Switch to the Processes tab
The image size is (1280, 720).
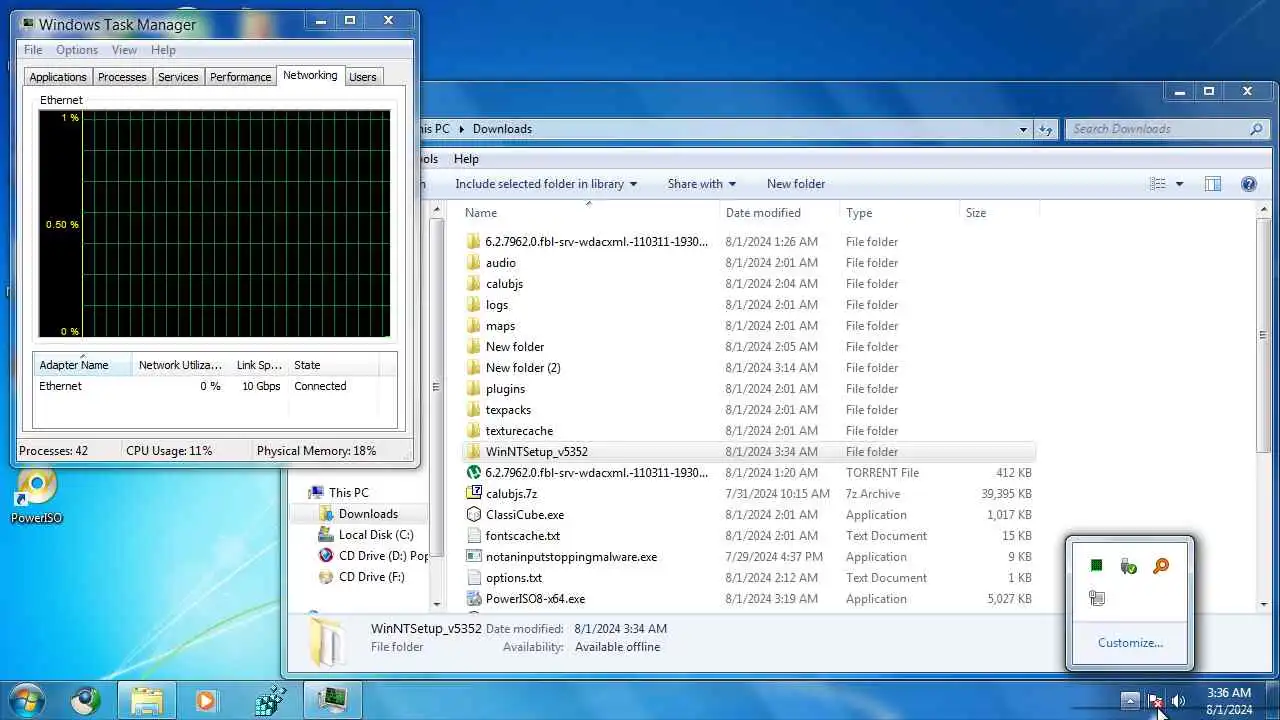[122, 77]
